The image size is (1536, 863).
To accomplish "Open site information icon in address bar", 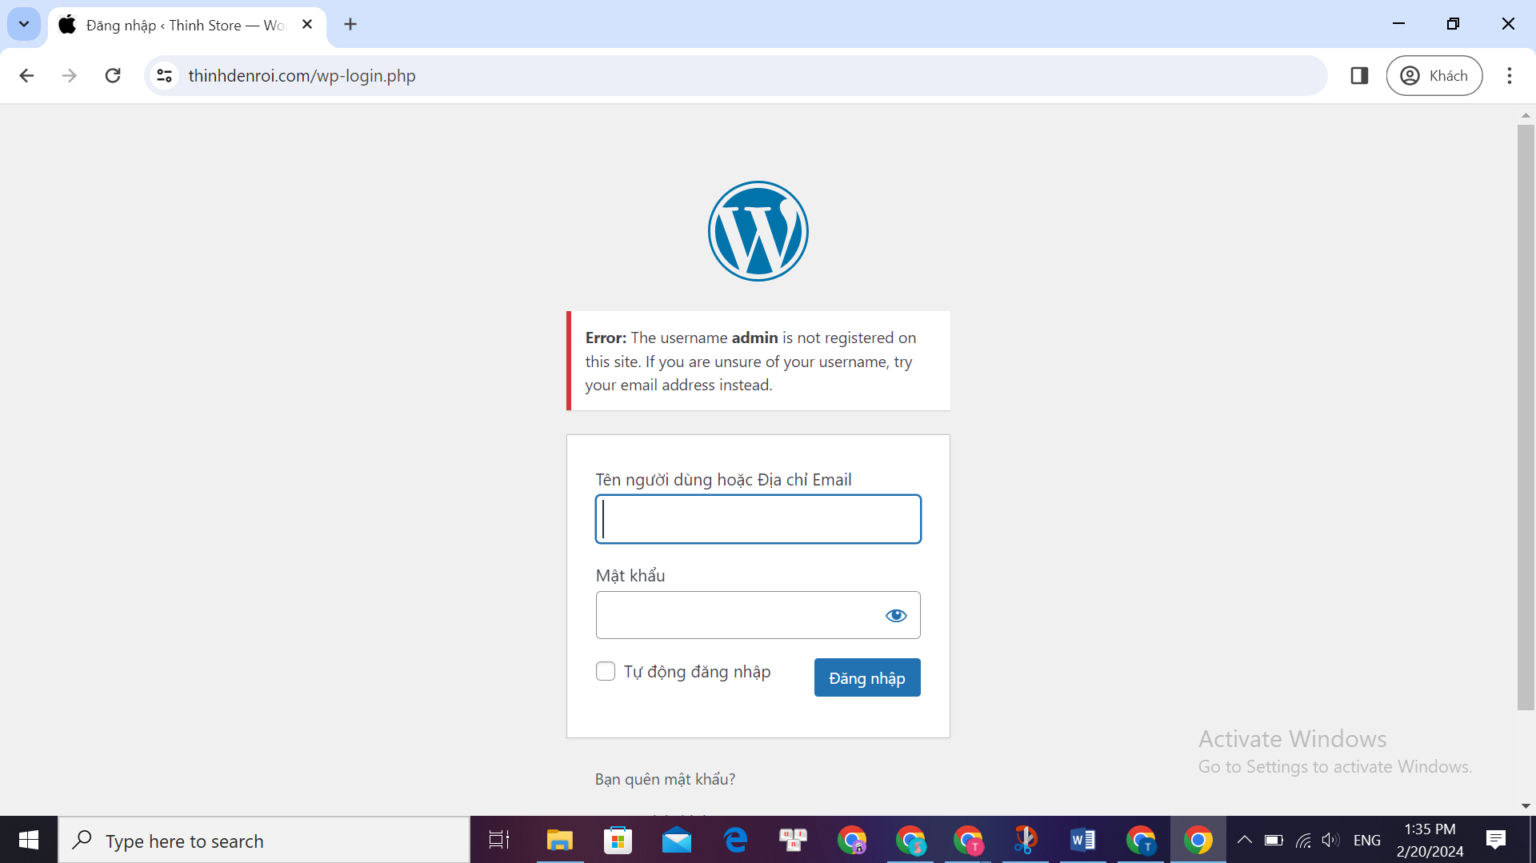I will coord(163,75).
